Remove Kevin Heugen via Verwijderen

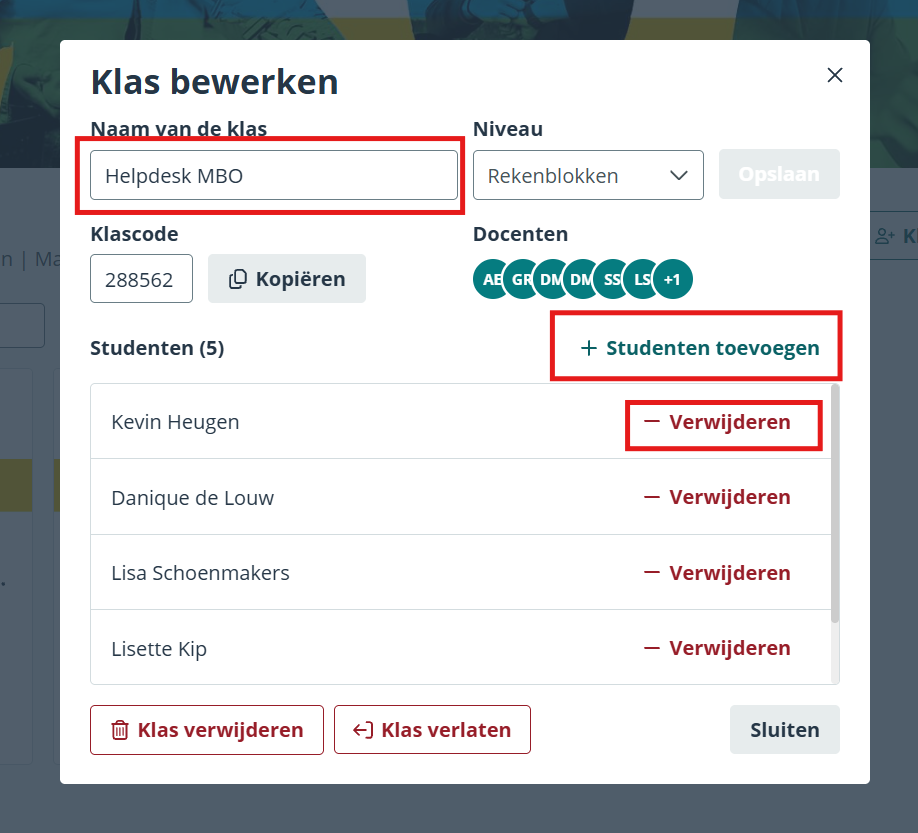click(x=717, y=421)
